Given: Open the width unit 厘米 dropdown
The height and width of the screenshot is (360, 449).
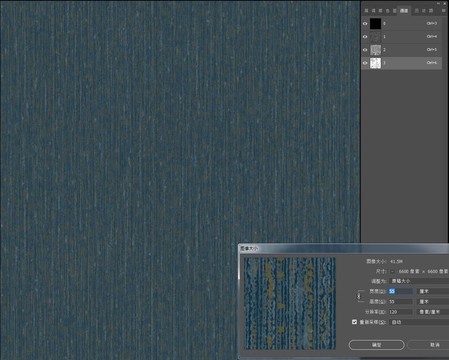Looking at the screenshot, I should tap(433, 291).
